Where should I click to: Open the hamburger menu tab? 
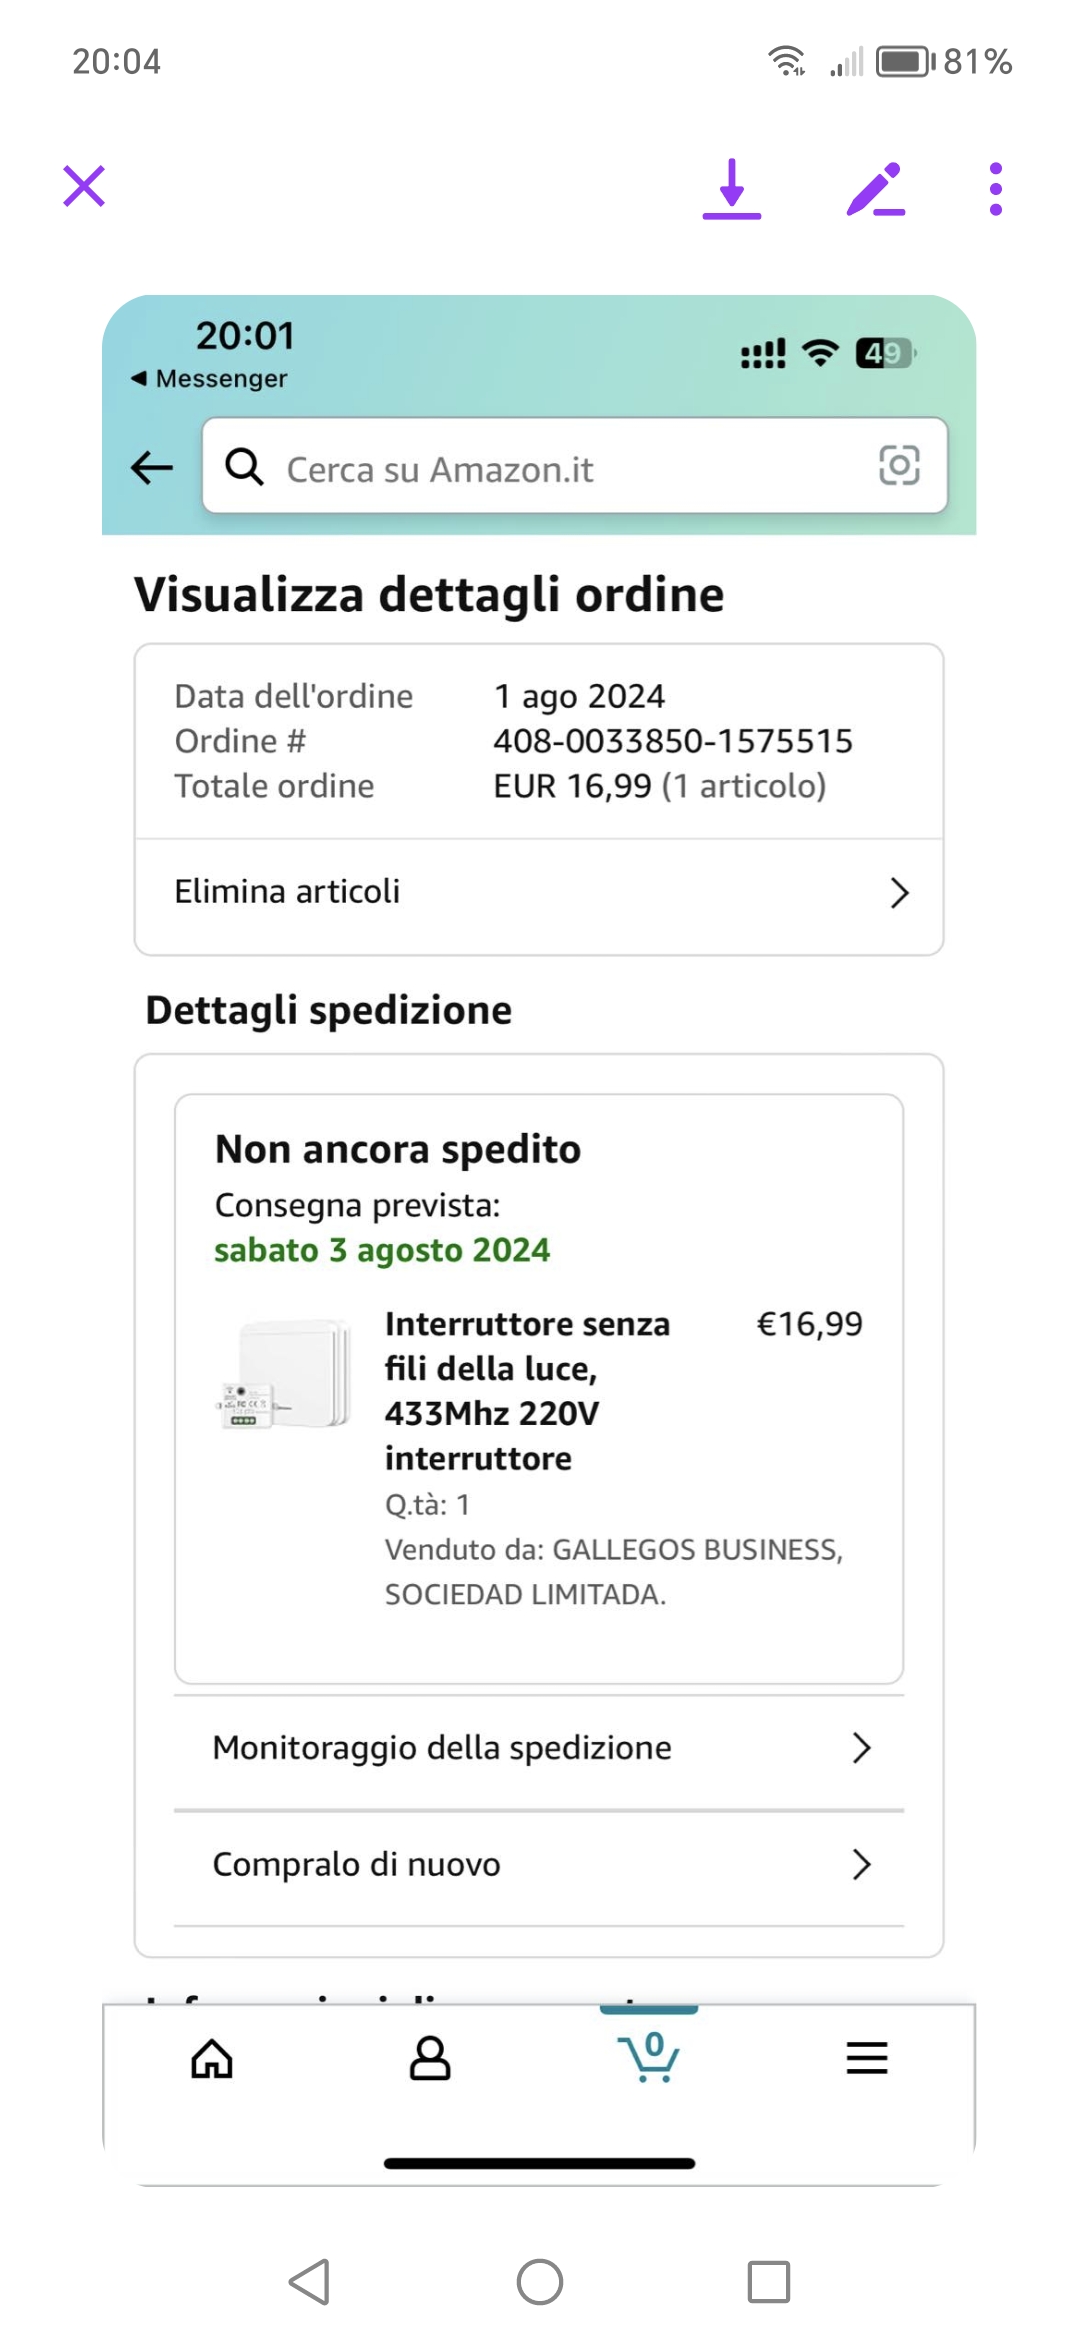(x=867, y=2058)
